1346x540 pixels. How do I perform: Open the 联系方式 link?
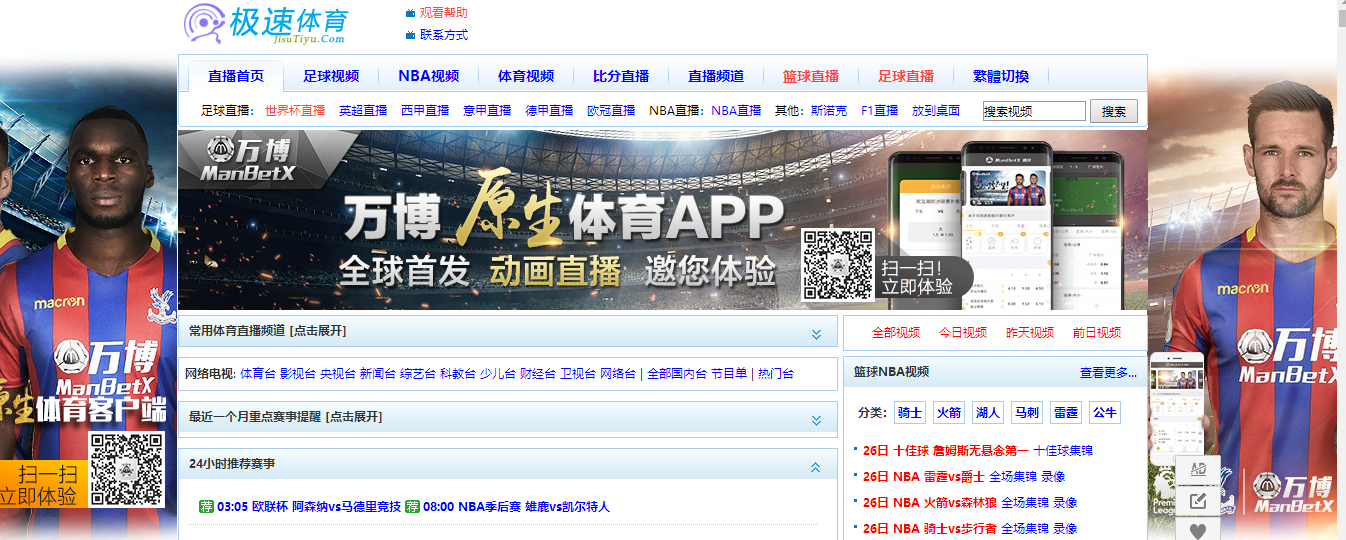443,35
